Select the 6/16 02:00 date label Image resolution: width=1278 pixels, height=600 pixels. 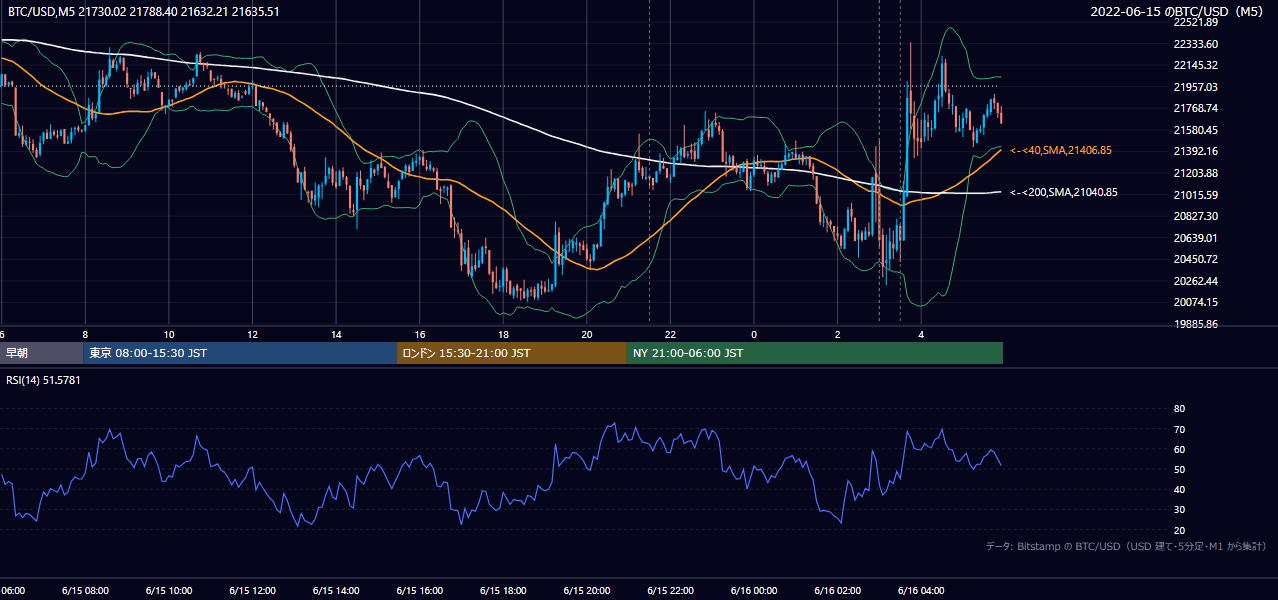point(837,590)
